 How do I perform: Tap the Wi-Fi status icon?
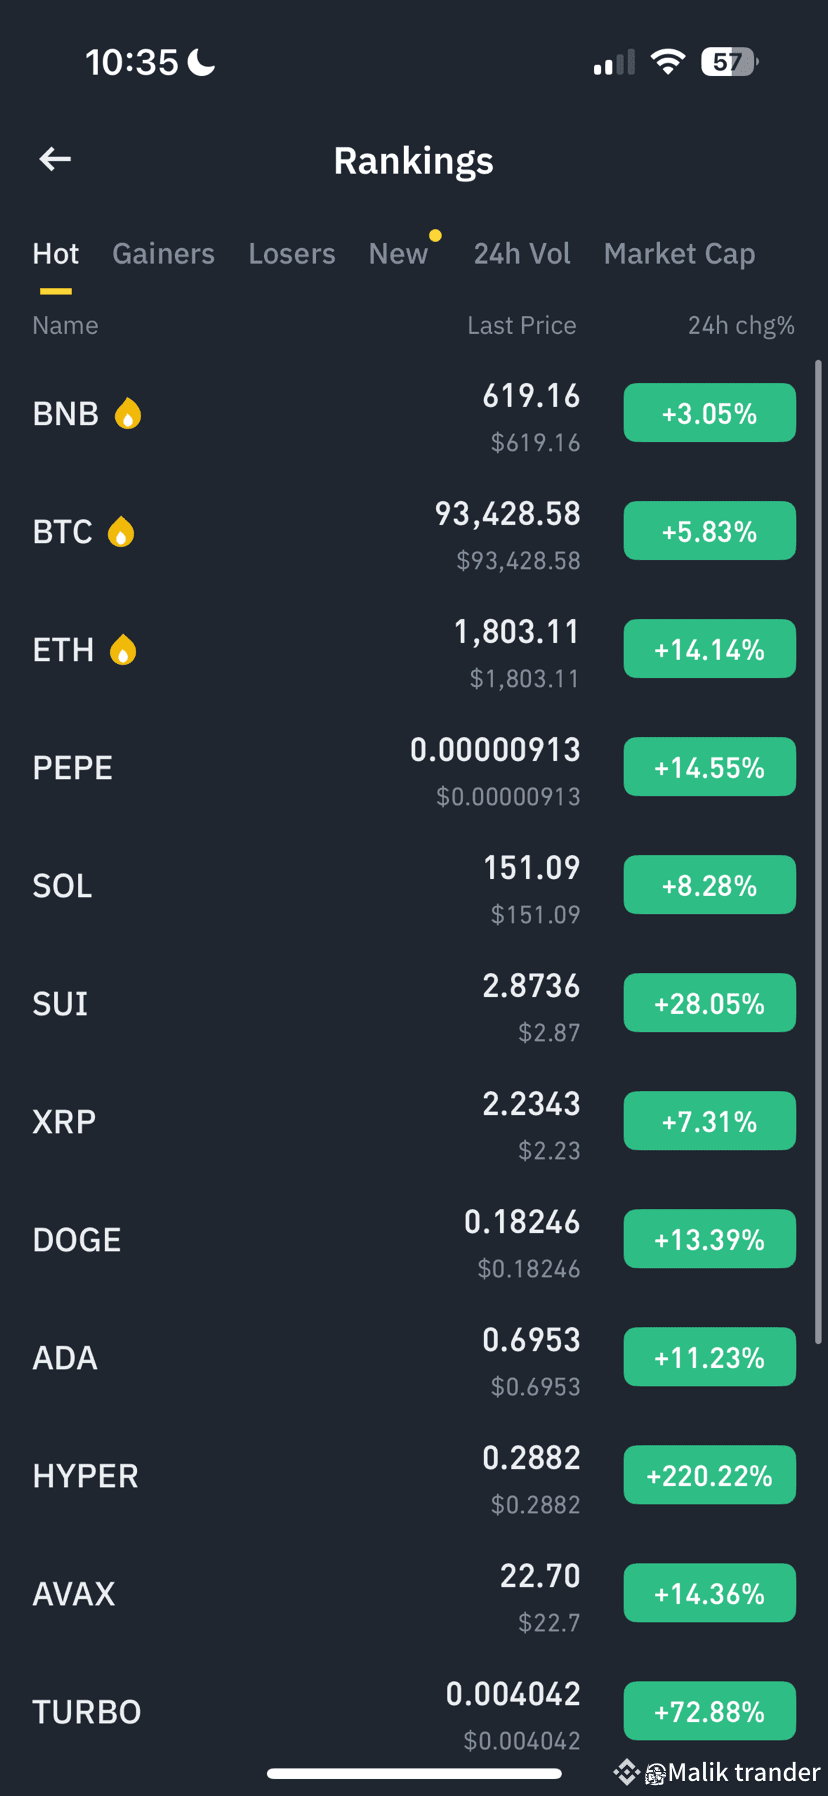point(667,62)
